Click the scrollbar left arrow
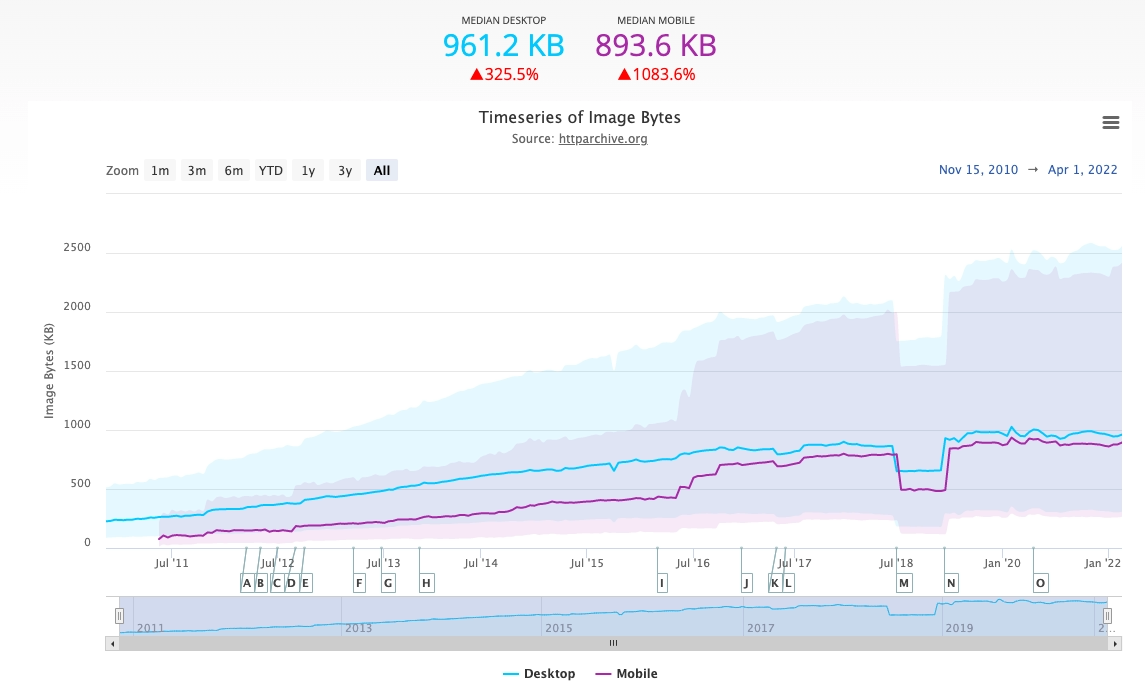Viewport: 1145px width, 694px height. click(112, 644)
